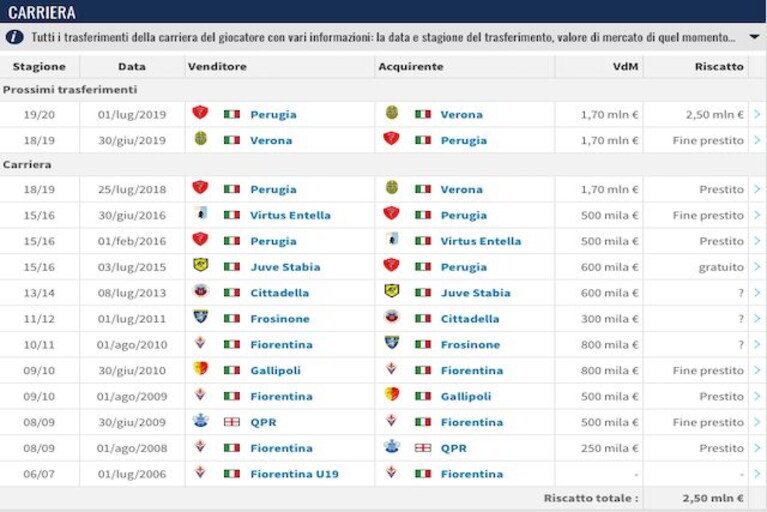Viewport: 767px width, 512px height.
Task: Open details arrow for 19/20 transfer row
Action: coord(757,114)
